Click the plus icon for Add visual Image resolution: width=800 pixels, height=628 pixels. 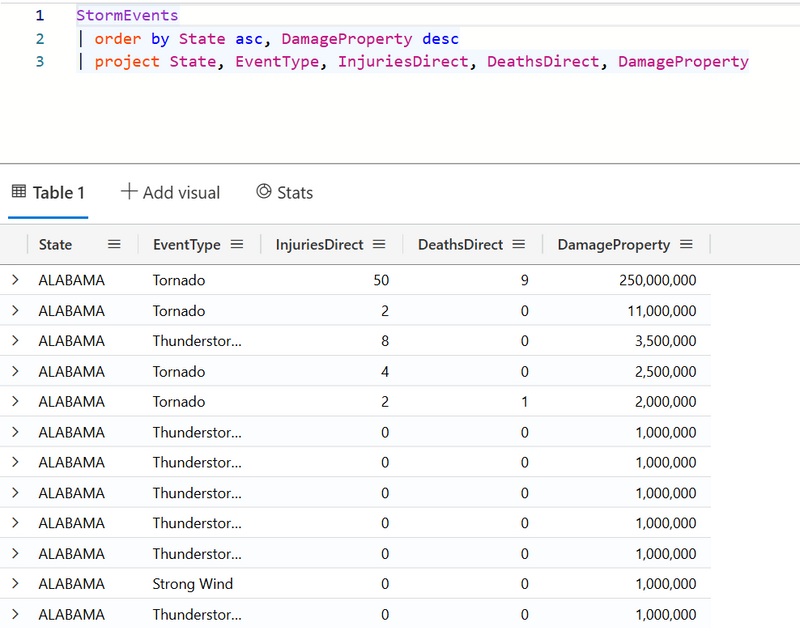tap(129, 191)
